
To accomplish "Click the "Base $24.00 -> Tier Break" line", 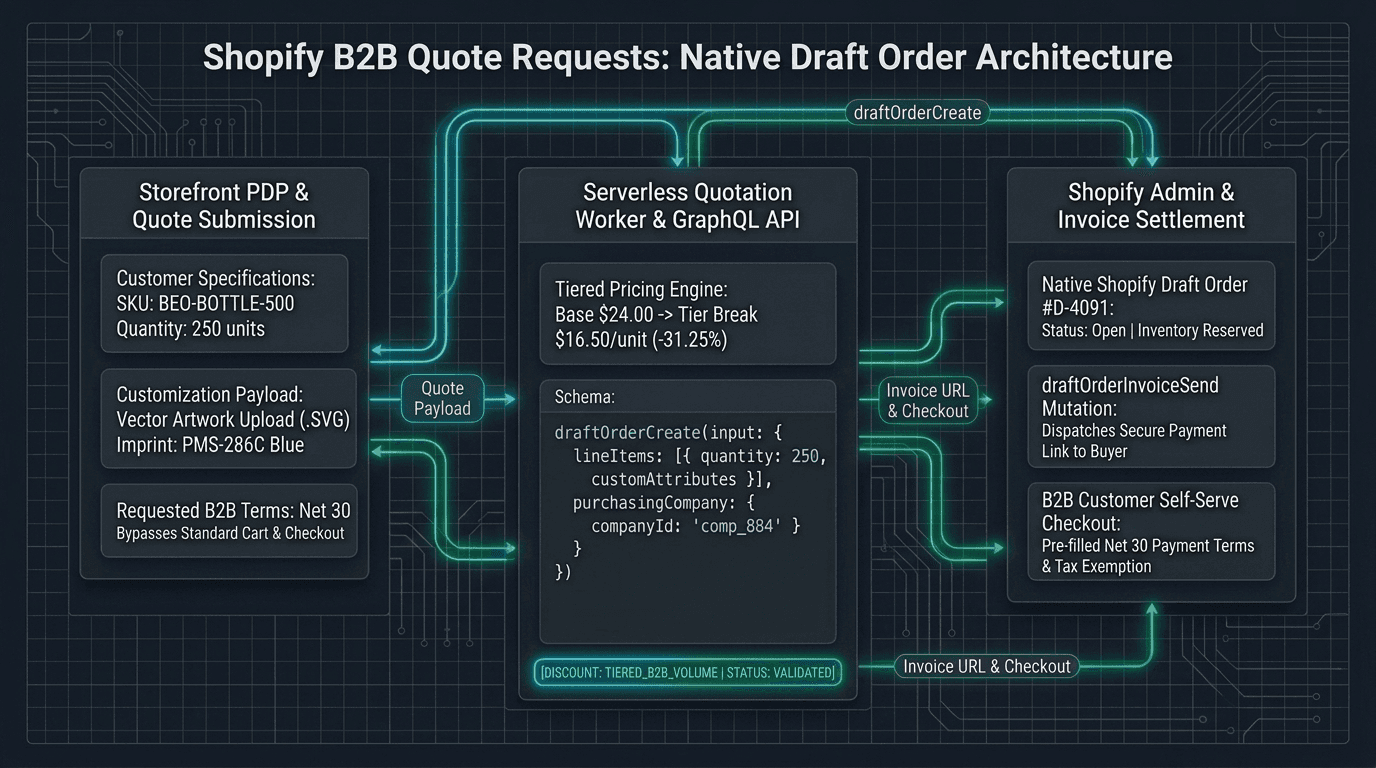I will click(656, 315).
